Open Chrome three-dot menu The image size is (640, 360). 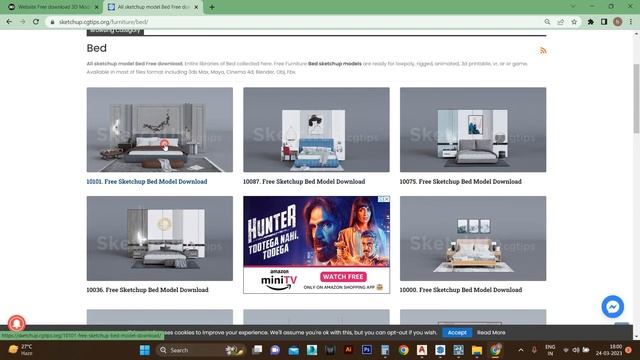tap(631, 22)
